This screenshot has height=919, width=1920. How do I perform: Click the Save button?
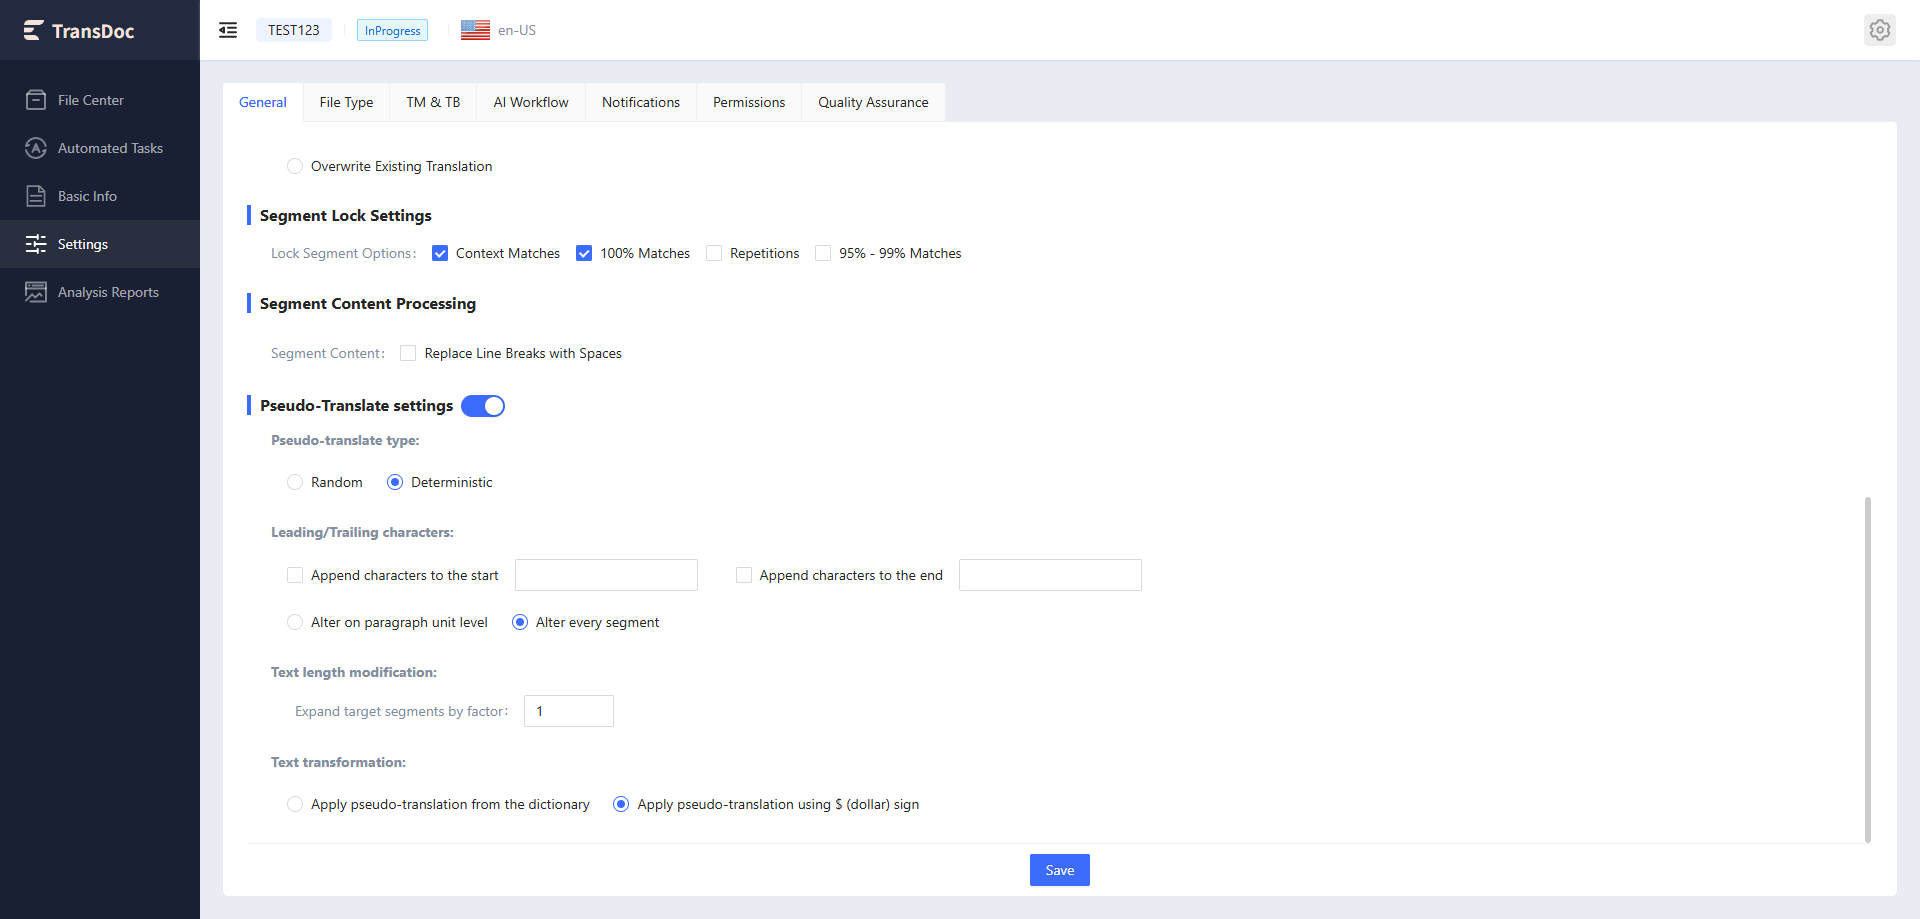[x=1060, y=870]
